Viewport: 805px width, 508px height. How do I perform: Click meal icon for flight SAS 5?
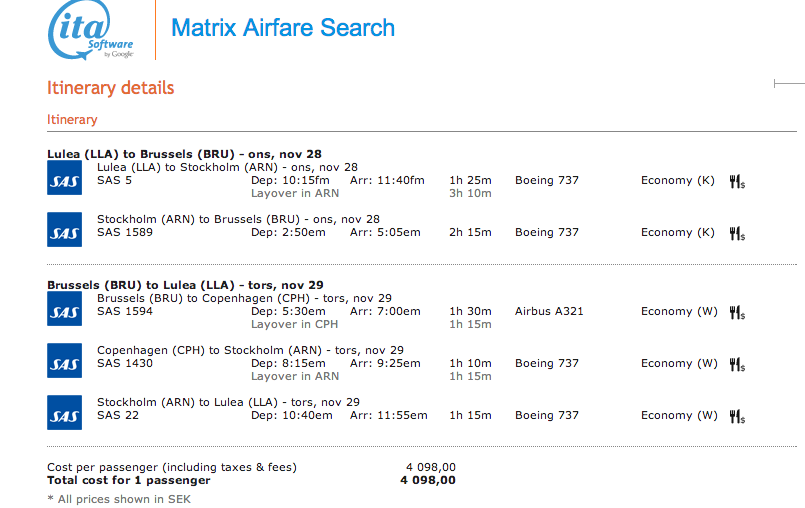click(x=737, y=182)
